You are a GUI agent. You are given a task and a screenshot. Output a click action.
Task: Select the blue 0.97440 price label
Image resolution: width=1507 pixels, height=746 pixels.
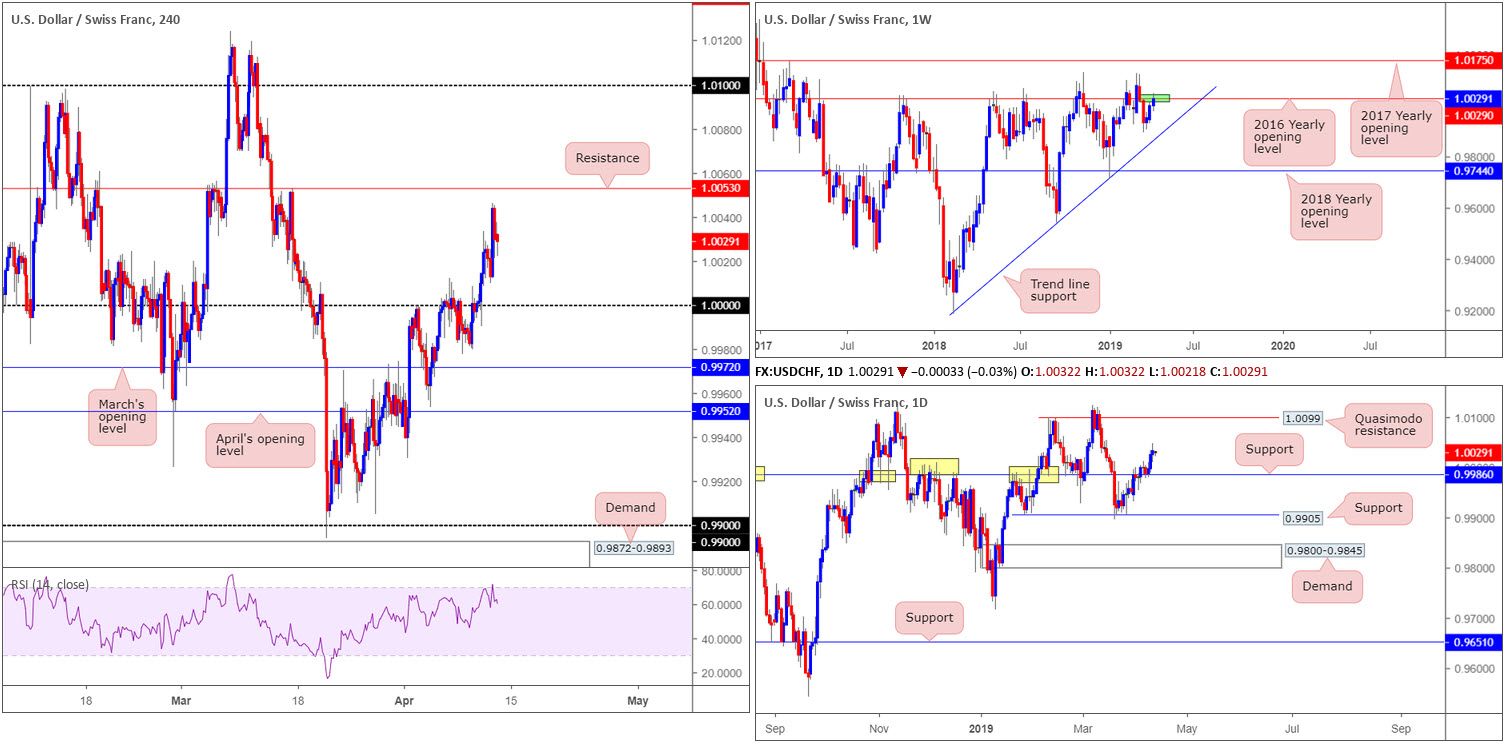[1474, 171]
